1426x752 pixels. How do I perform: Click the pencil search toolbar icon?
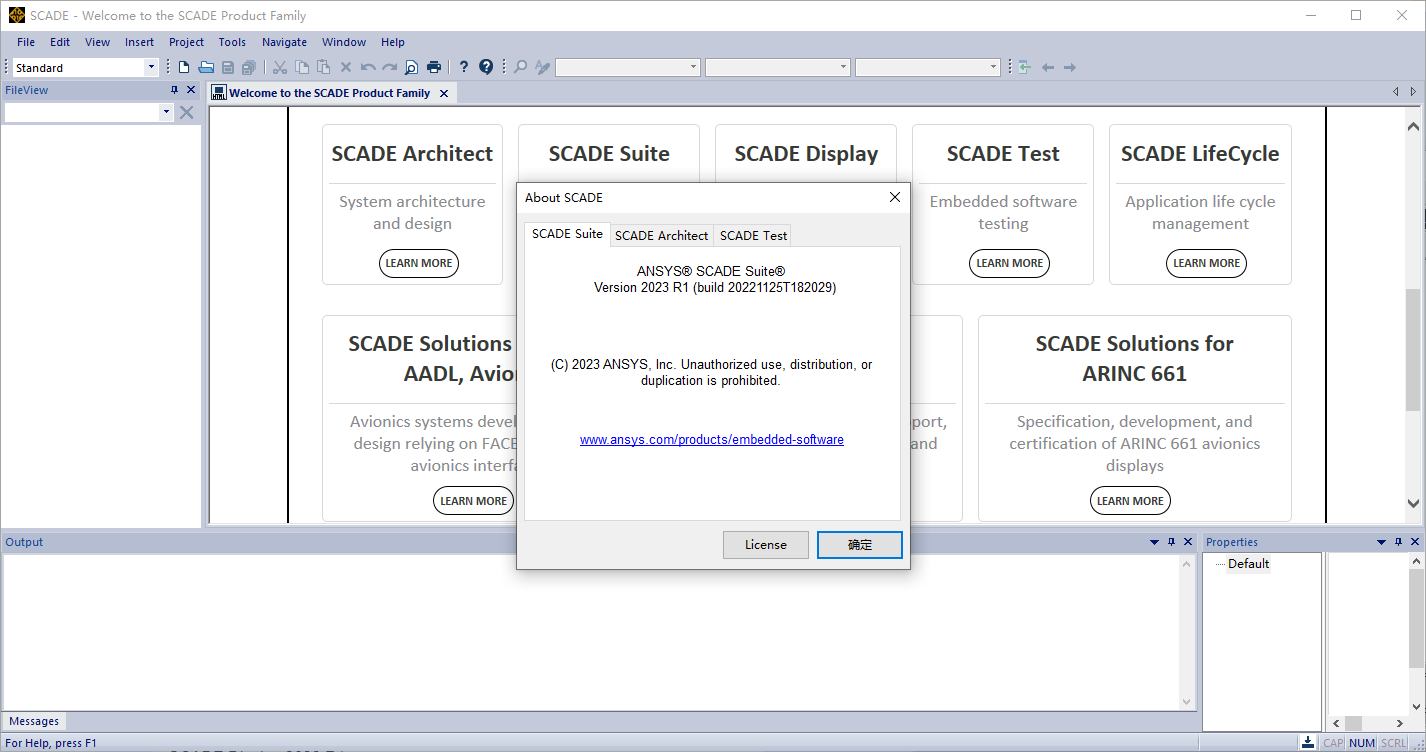542,67
